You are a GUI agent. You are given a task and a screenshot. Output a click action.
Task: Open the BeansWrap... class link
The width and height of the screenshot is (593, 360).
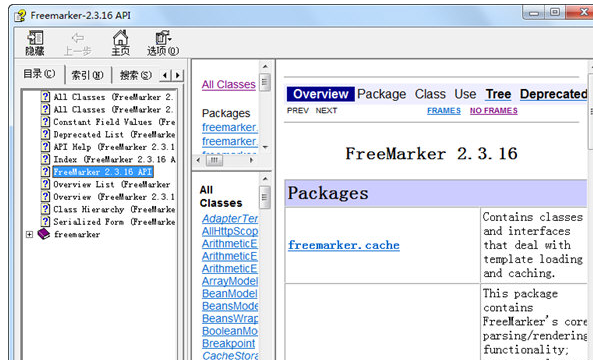point(230,318)
